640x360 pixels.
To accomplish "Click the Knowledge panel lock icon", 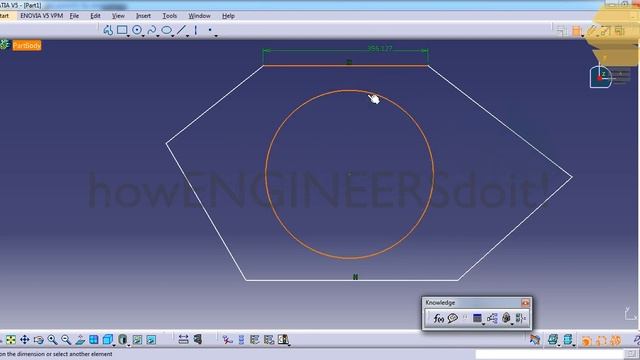I will 506,318.
